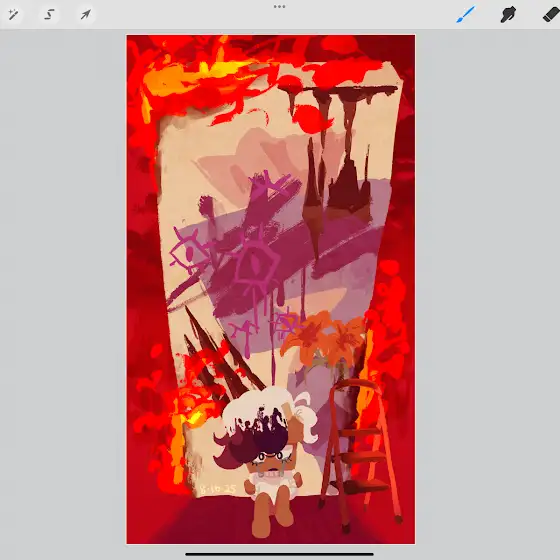Open the Adjustments magic wand menu
This screenshot has width=560, height=560.
click(x=14, y=15)
